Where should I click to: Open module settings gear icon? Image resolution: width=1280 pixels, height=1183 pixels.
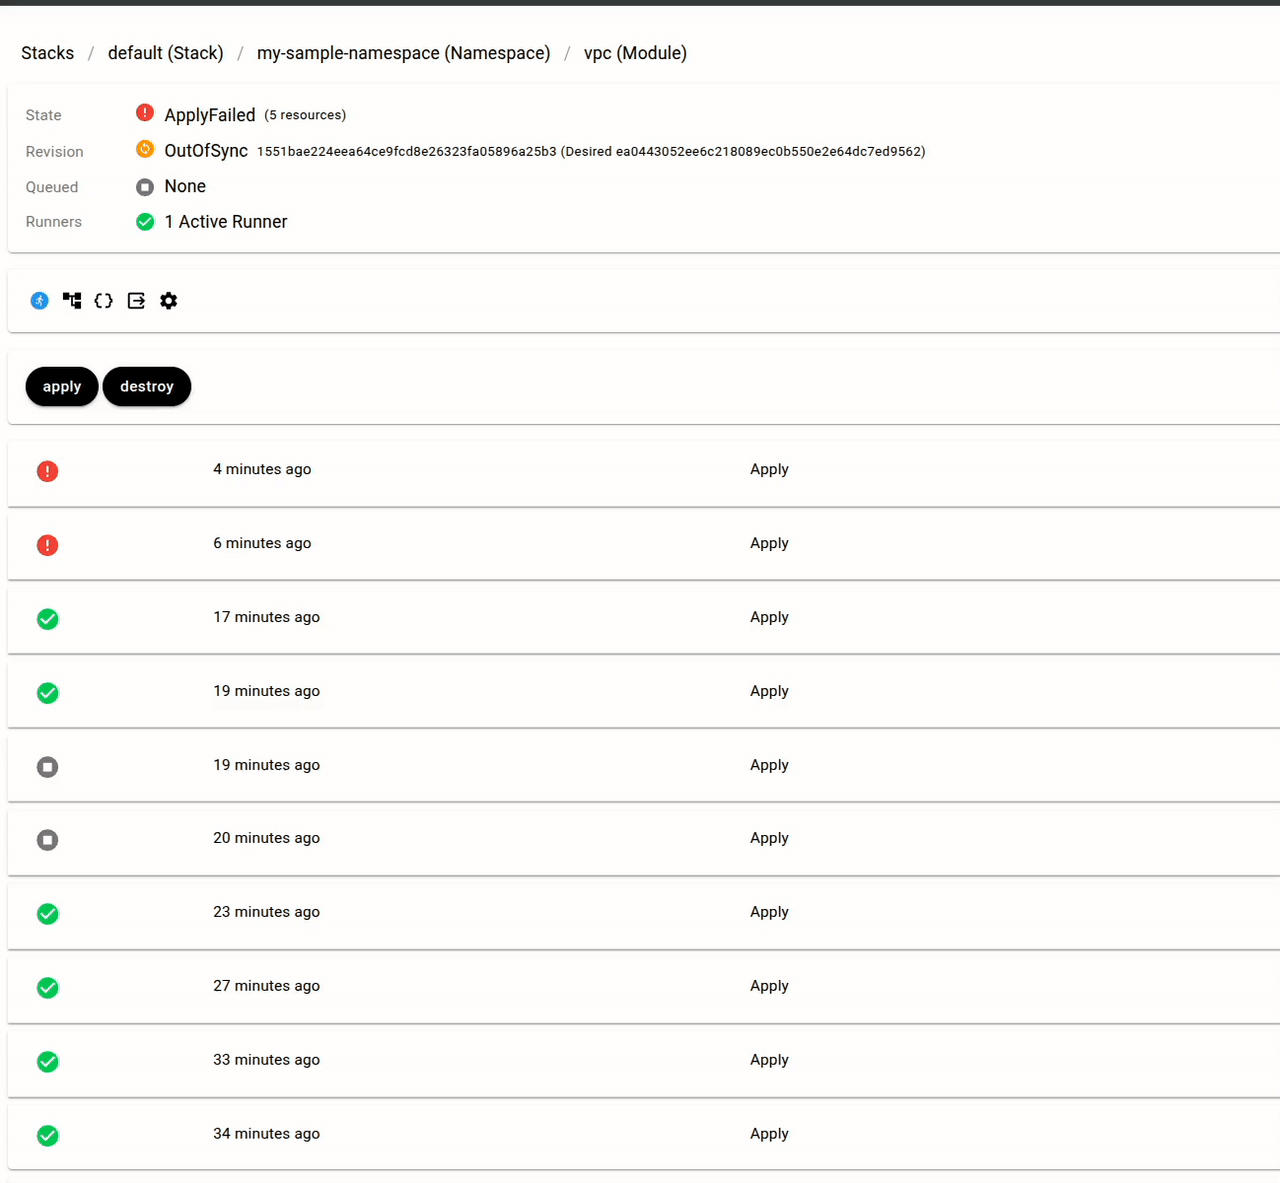[x=169, y=301]
